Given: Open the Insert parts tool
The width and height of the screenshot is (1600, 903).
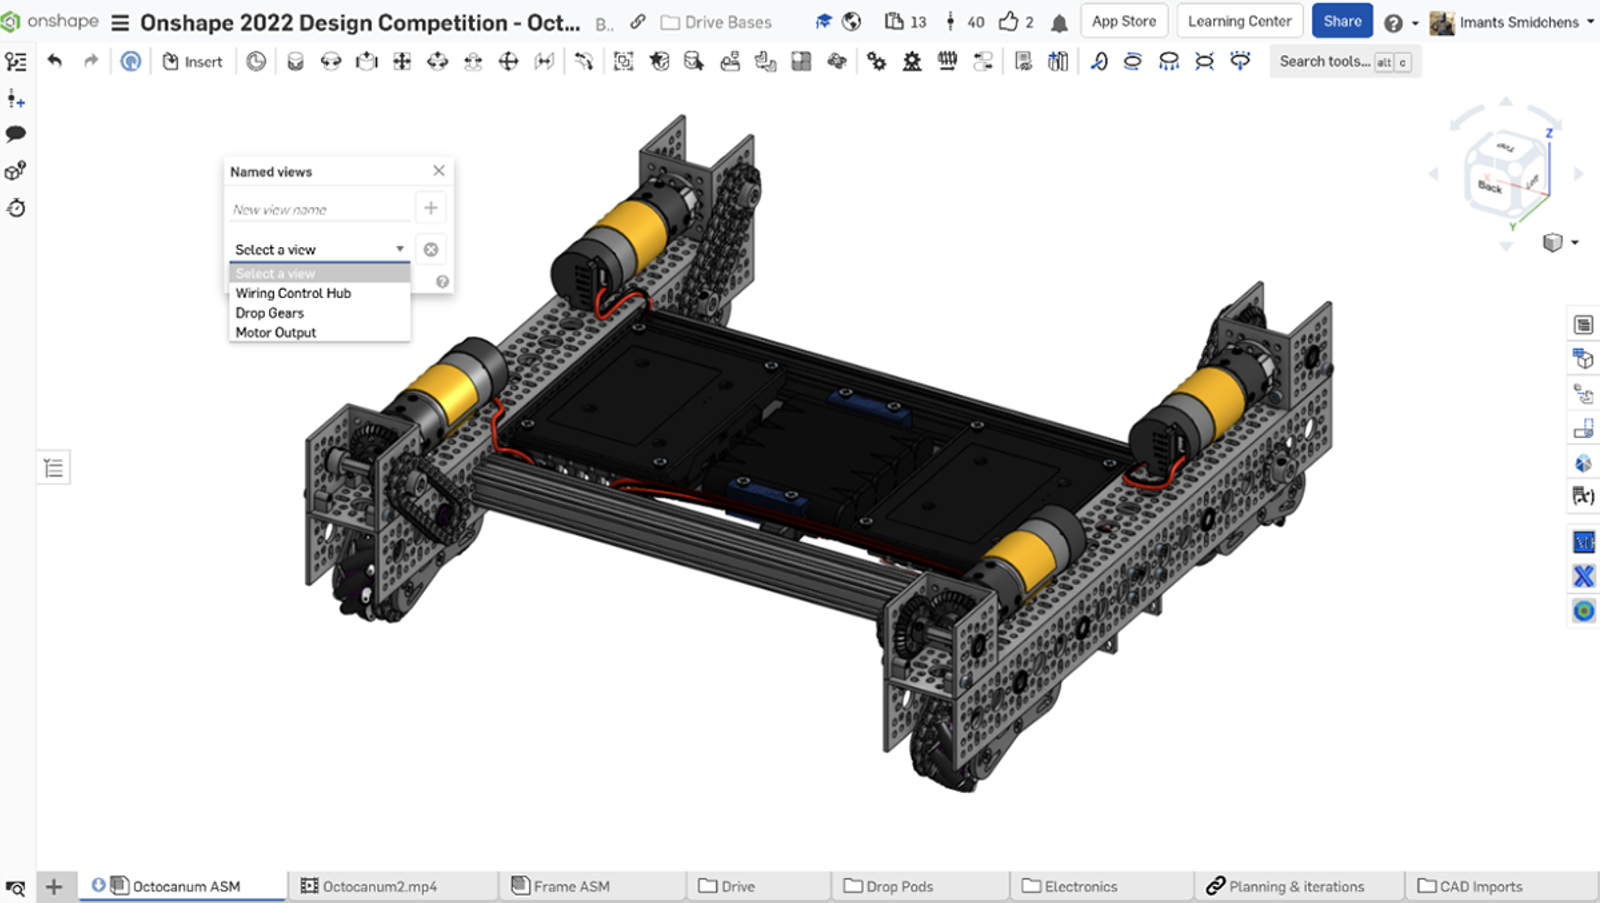Looking at the screenshot, I should [193, 61].
